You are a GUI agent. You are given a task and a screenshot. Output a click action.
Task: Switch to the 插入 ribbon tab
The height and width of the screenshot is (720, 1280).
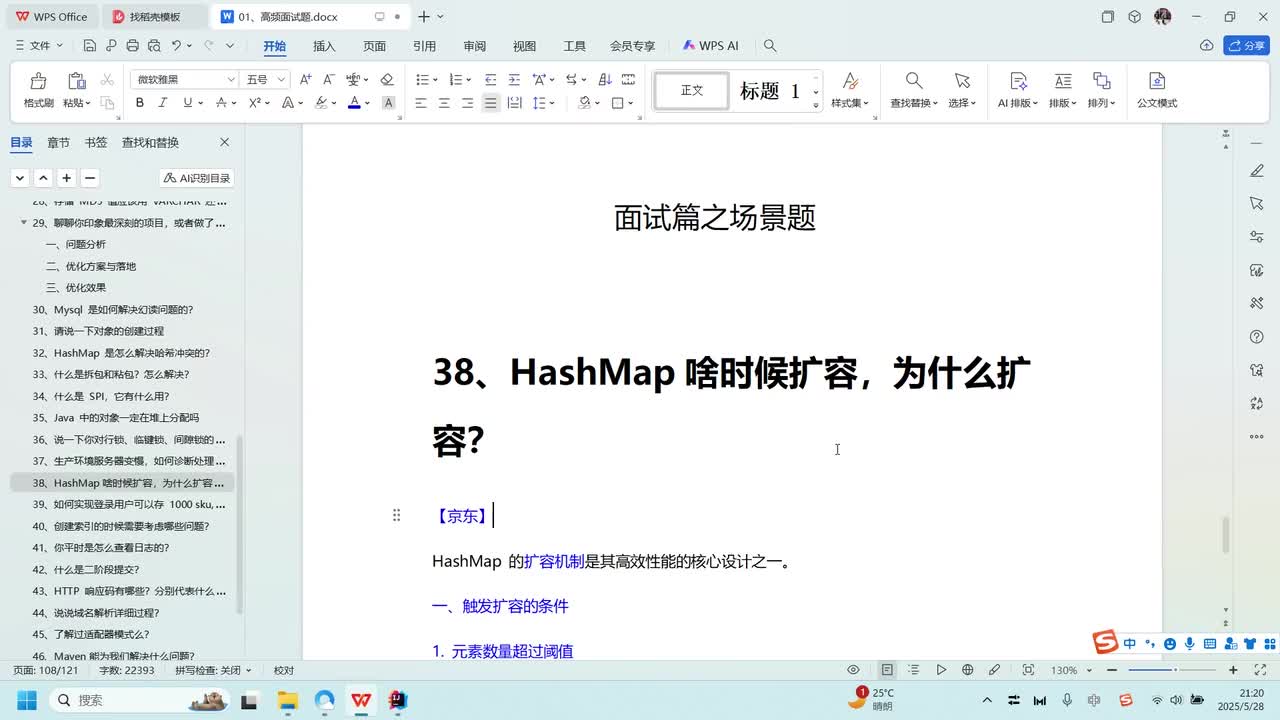point(324,46)
